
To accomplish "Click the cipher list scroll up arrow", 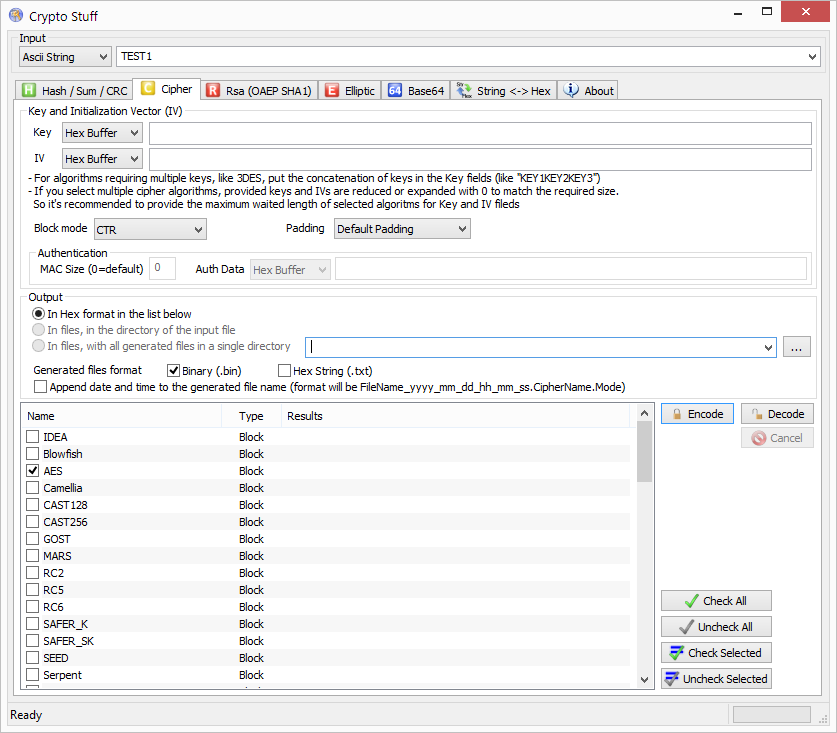I will tap(644, 413).
